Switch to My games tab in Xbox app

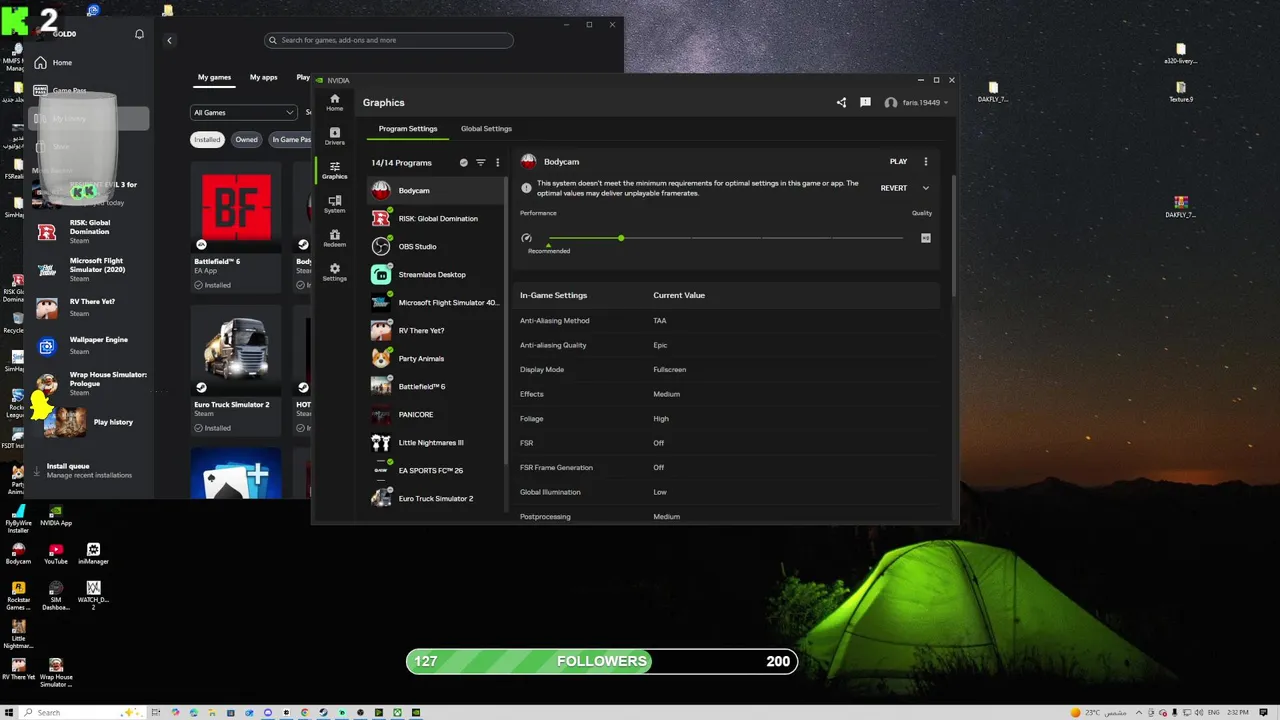(214, 77)
